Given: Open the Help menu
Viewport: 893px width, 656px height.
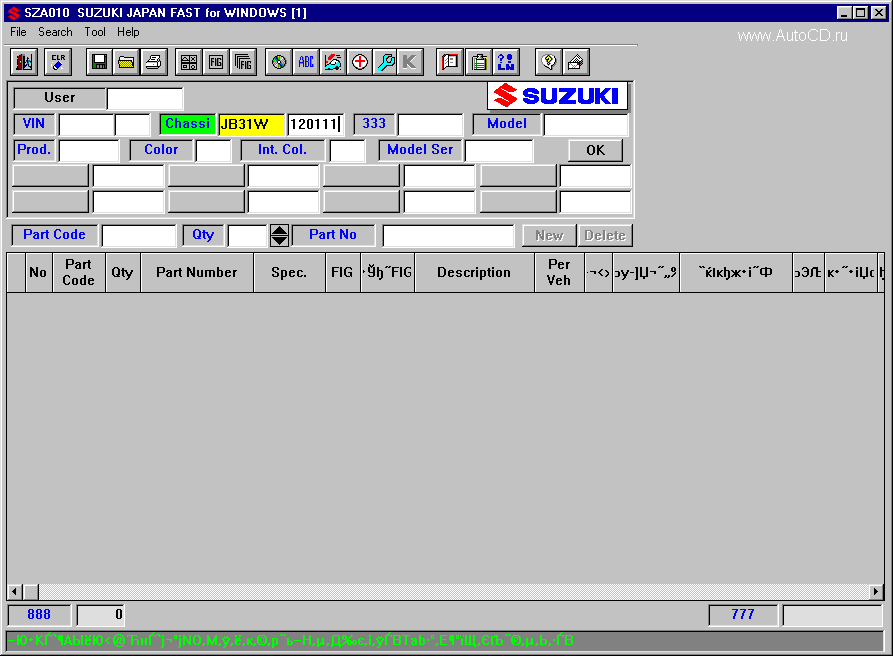Looking at the screenshot, I should pyautogui.click(x=128, y=32).
